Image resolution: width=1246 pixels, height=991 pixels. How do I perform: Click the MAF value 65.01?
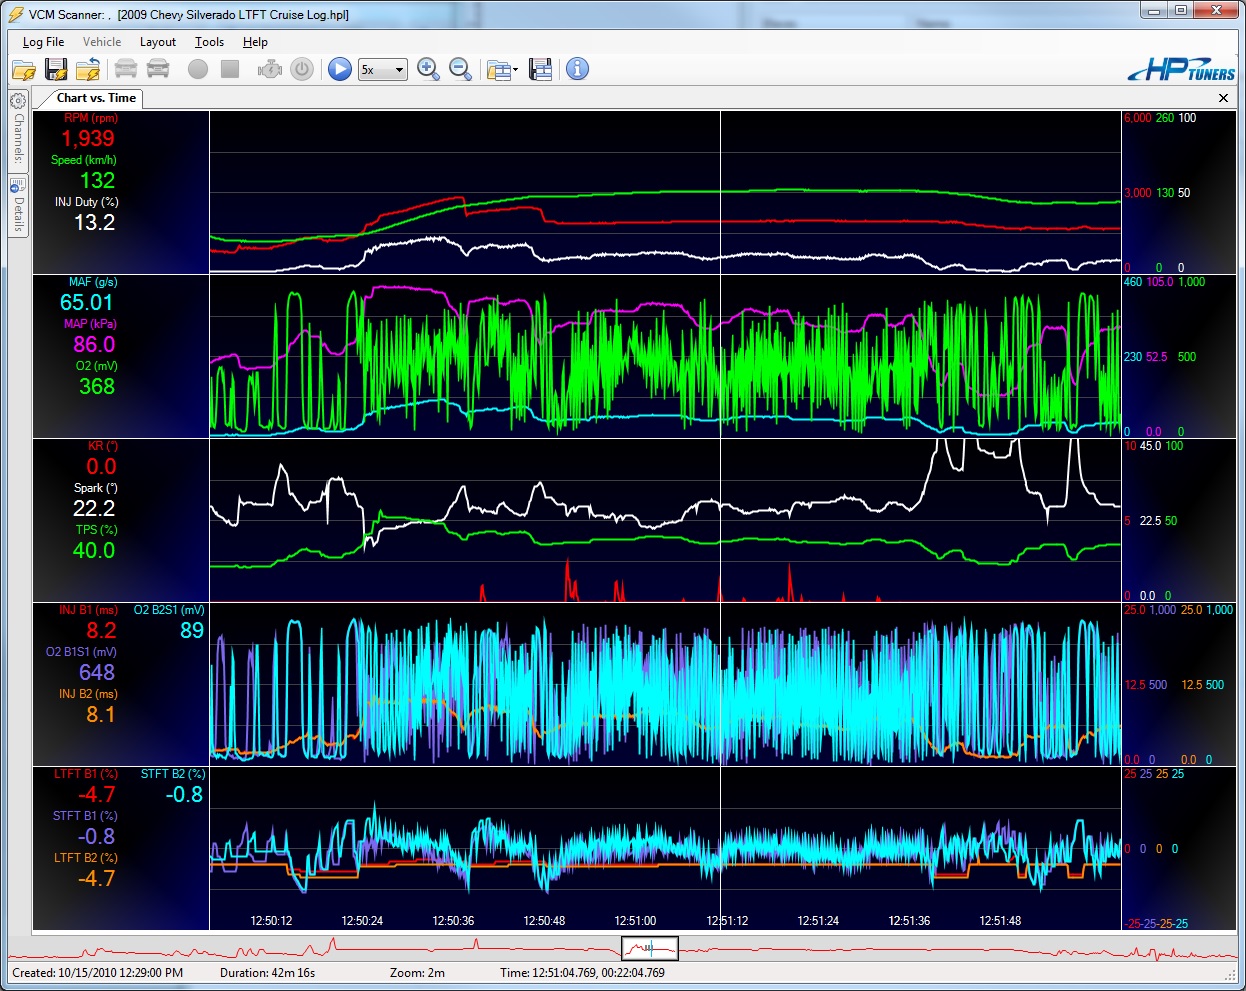[x=86, y=303]
